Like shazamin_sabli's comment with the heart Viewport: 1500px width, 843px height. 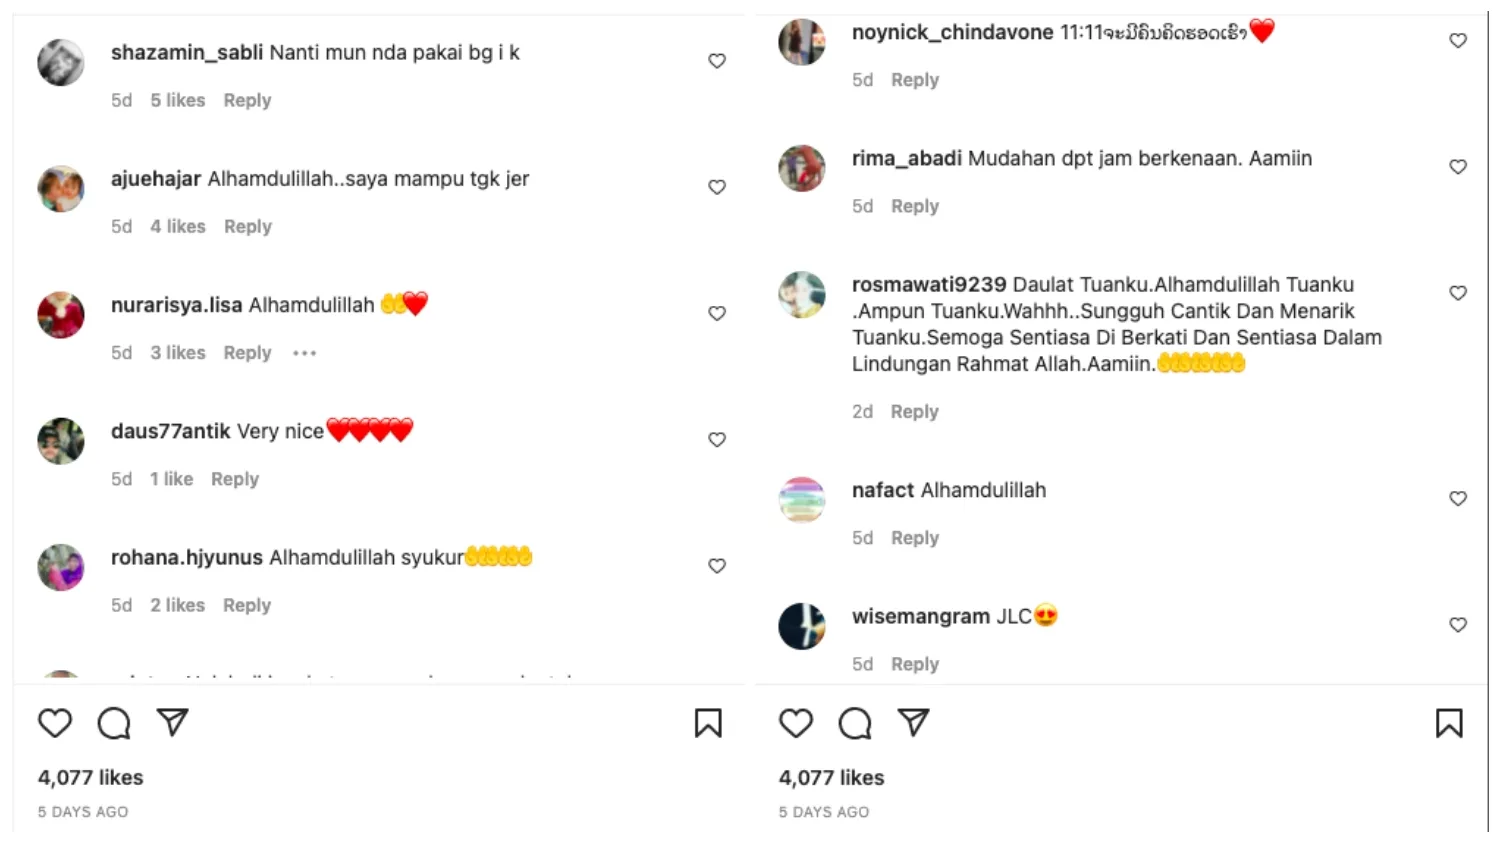(717, 61)
